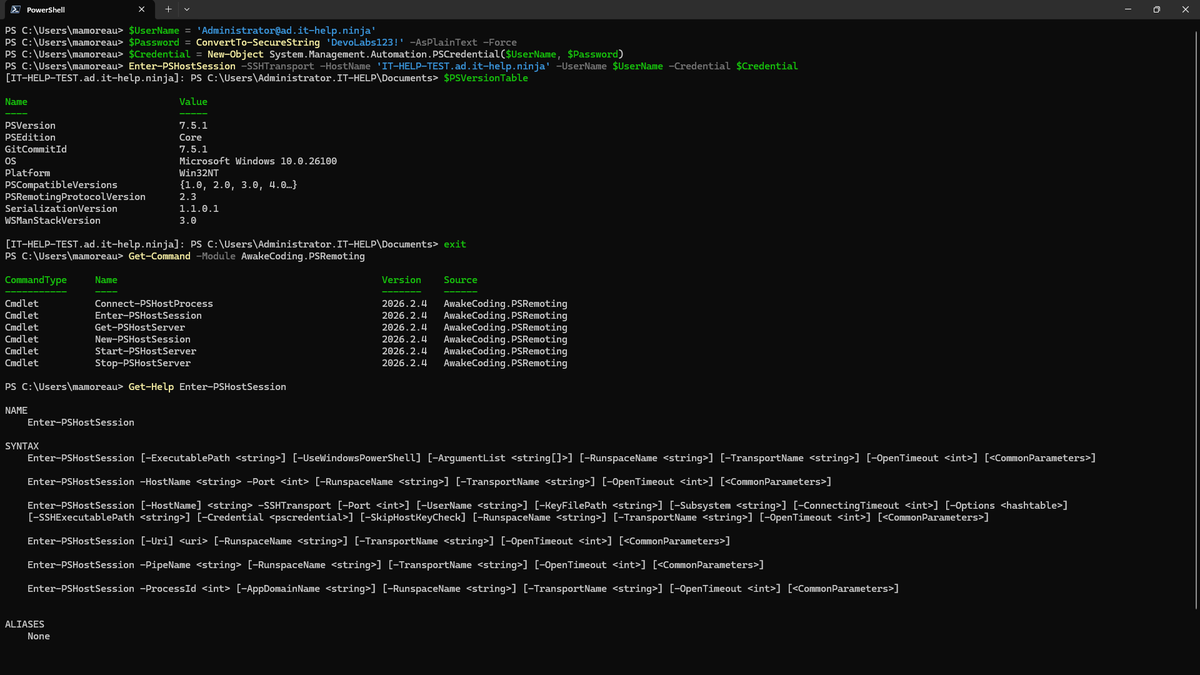
Task: Click the -Module parameter
Action: pos(216,256)
